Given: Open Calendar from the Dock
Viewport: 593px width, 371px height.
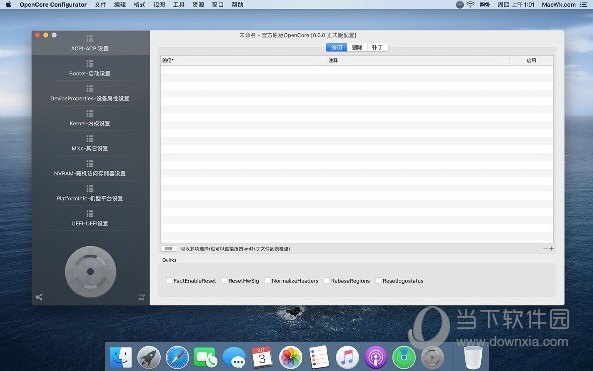Looking at the screenshot, I should (x=262, y=357).
